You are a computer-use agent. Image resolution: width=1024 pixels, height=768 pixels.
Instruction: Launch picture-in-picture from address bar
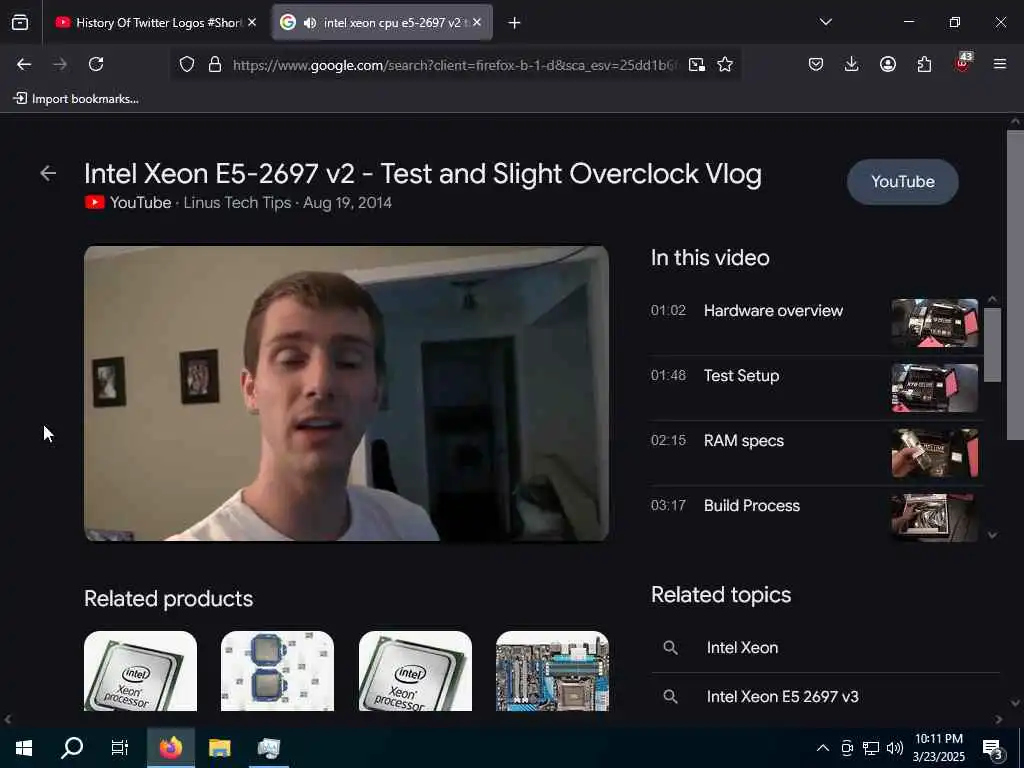tap(697, 65)
